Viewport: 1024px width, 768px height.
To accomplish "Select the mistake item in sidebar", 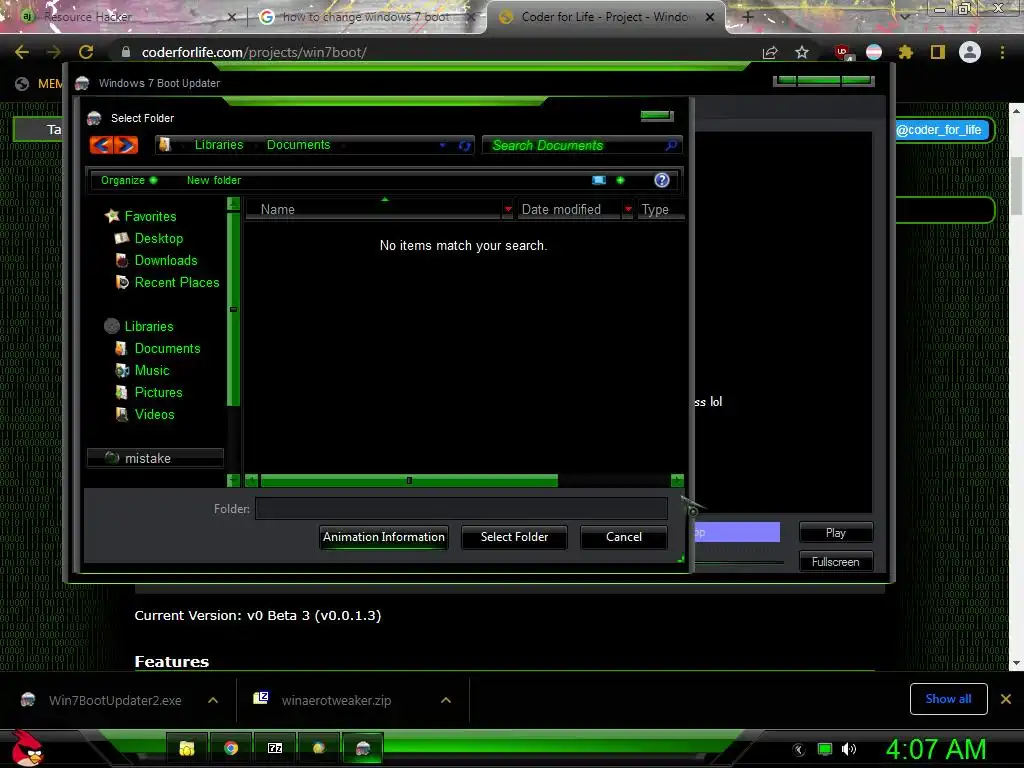I will [155, 458].
